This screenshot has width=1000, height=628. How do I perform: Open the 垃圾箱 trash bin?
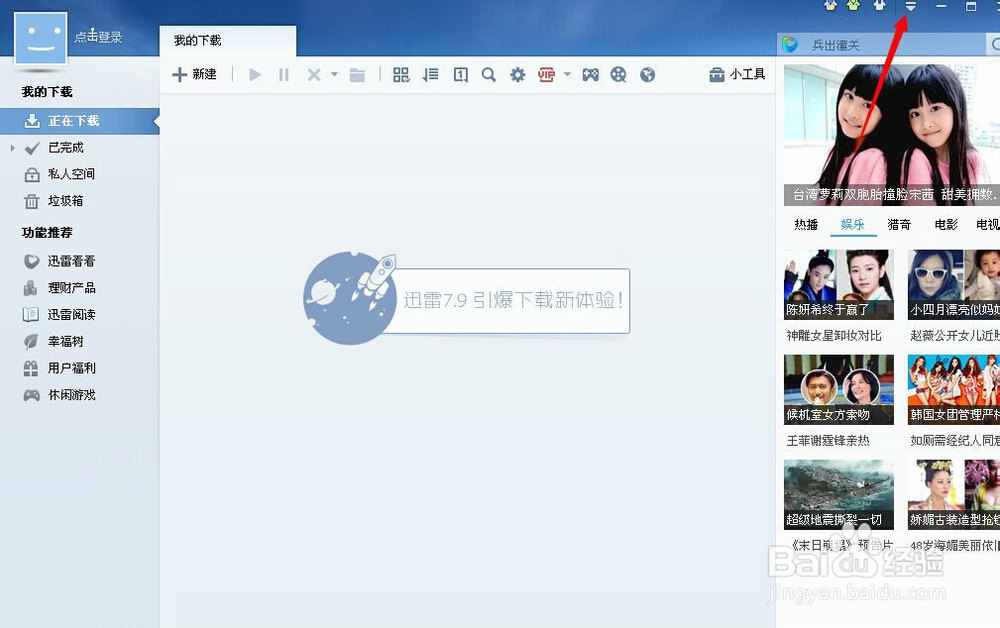pos(65,201)
